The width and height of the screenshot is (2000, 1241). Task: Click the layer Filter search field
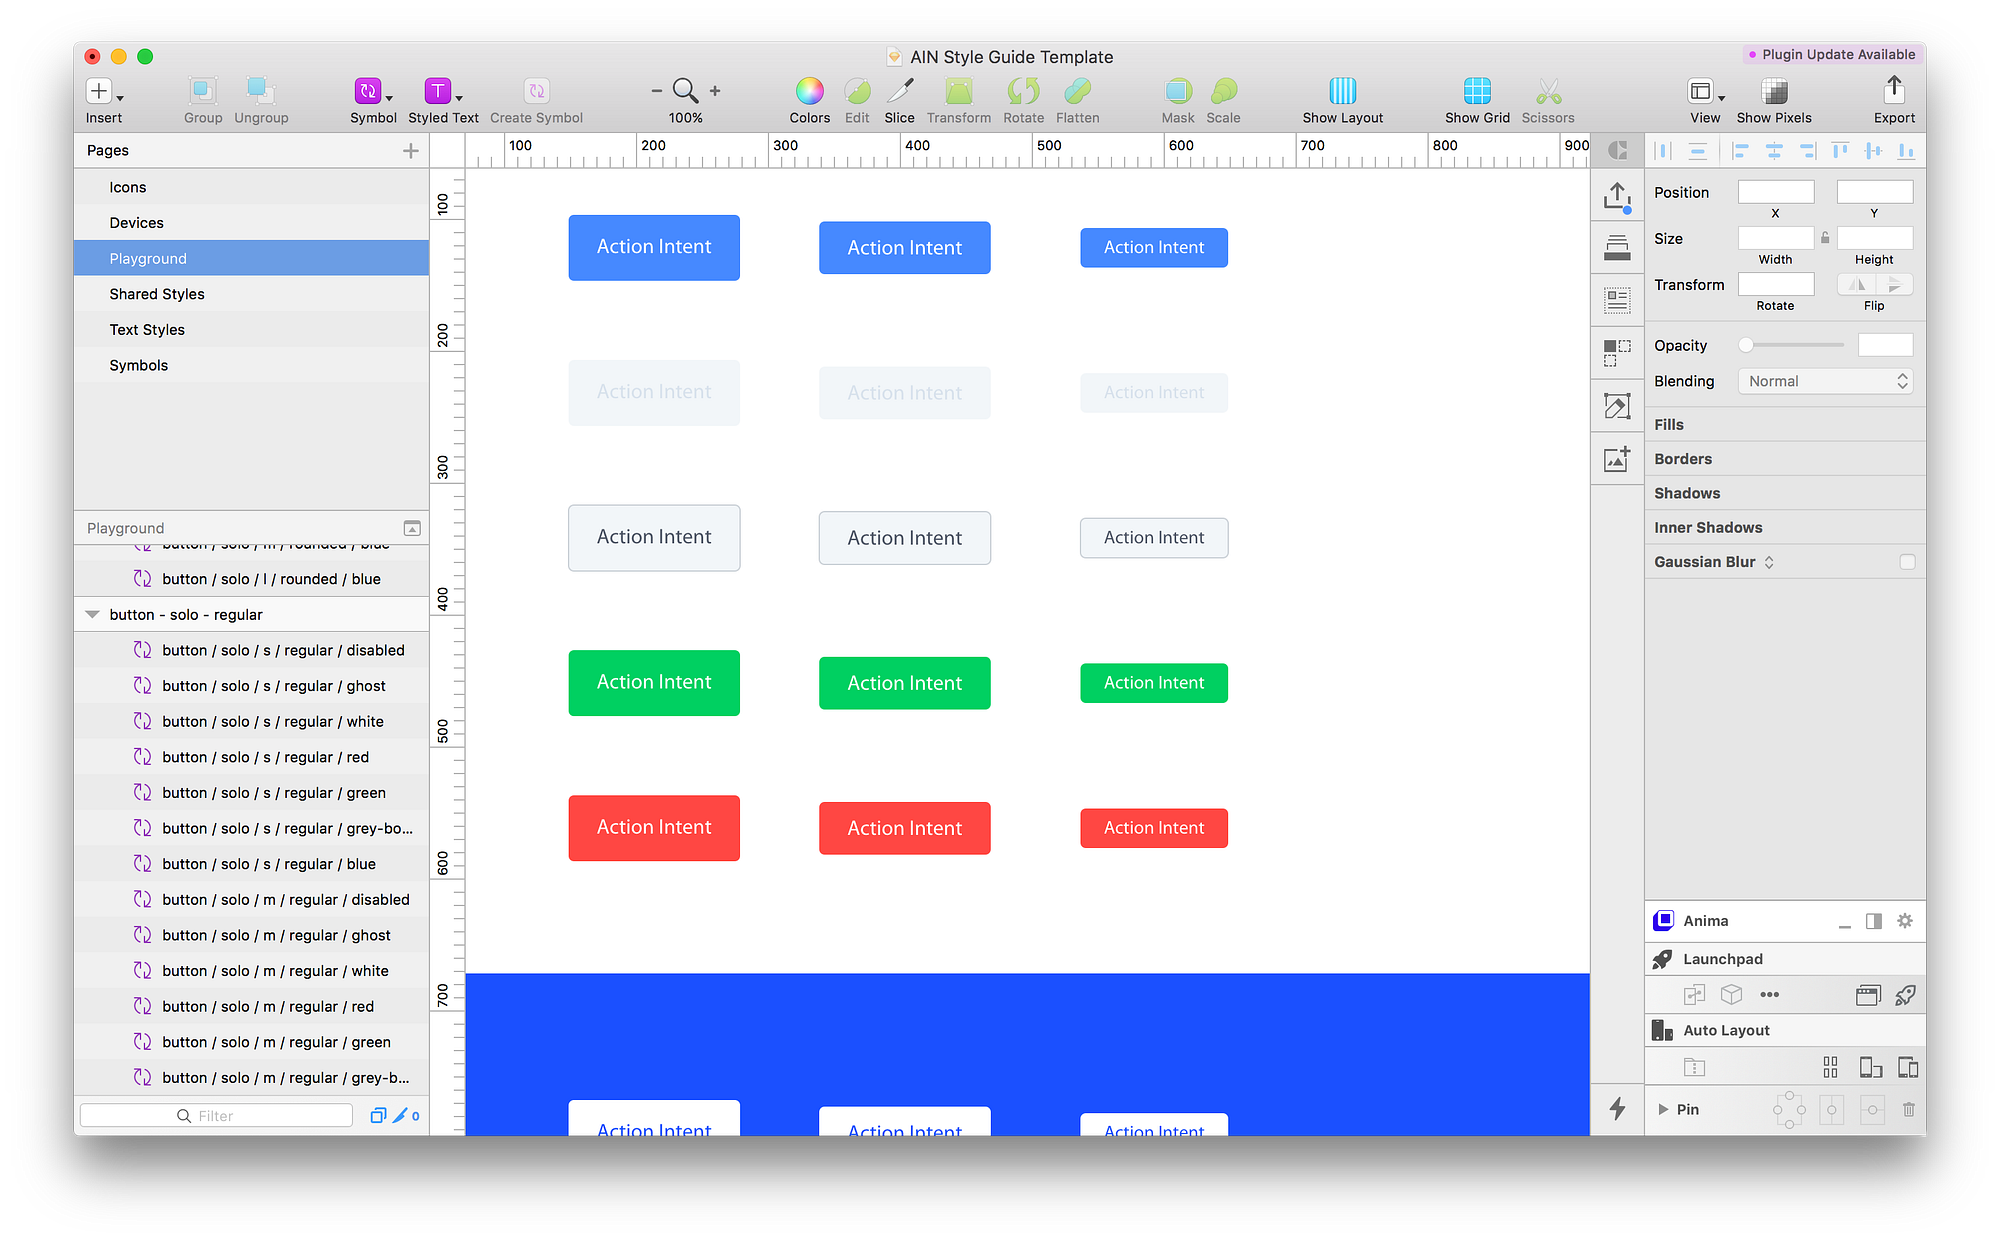tap(216, 1116)
